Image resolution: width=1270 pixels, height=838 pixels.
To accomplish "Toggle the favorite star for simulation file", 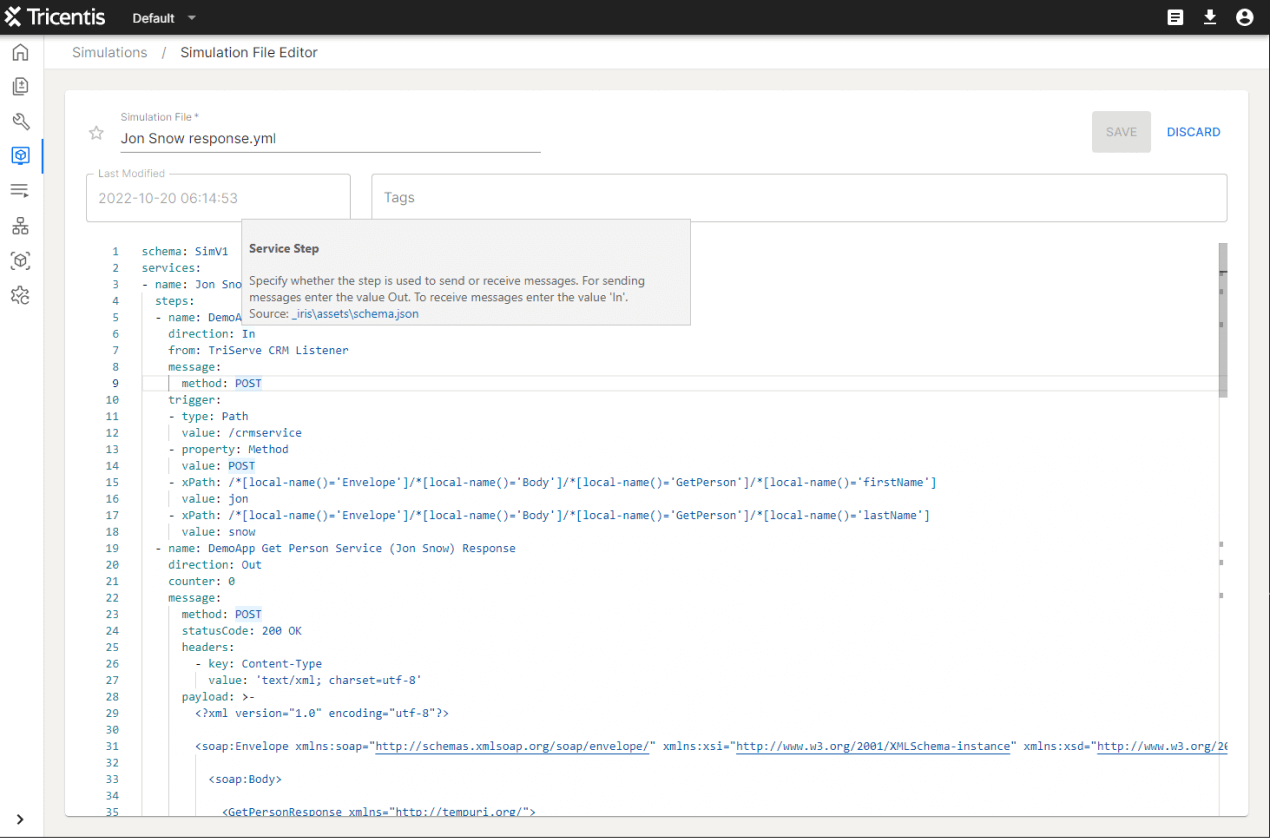I will click(97, 133).
